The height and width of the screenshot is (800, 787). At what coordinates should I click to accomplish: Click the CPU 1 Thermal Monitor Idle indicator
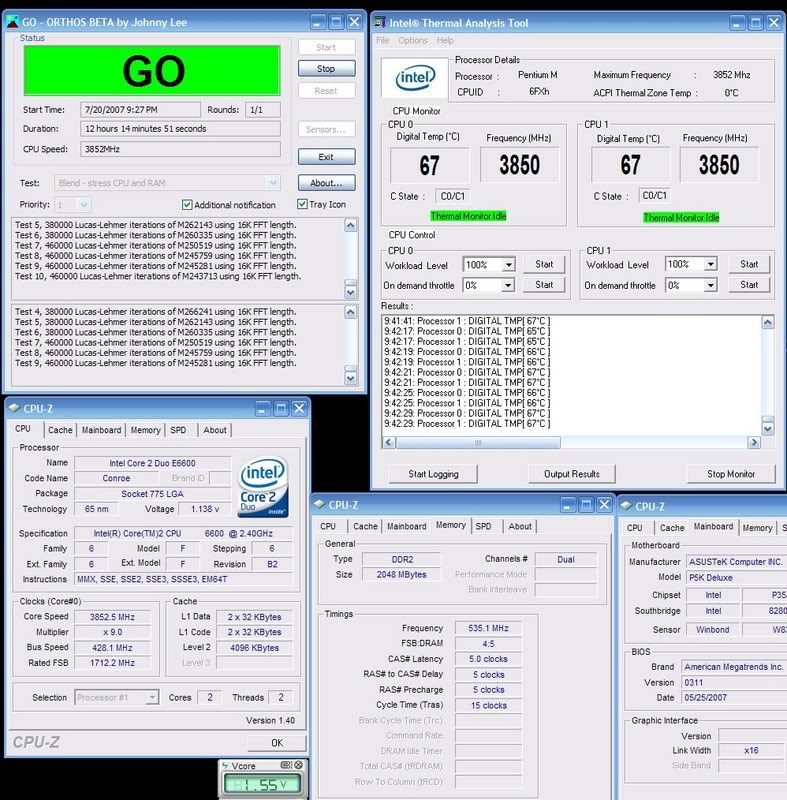[x=681, y=218]
